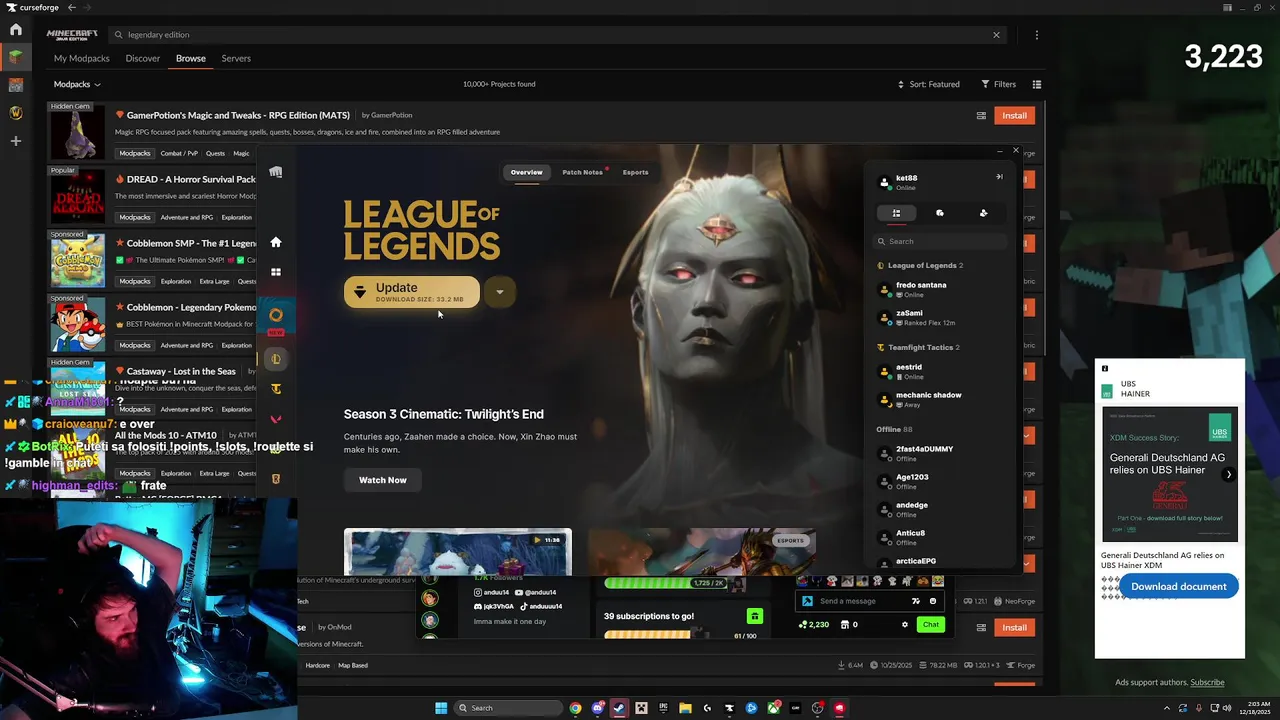The width and height of the screenshot is (1280, 720).
Task: Switch CurseForge results to list view
Action: click(1037, 85)
